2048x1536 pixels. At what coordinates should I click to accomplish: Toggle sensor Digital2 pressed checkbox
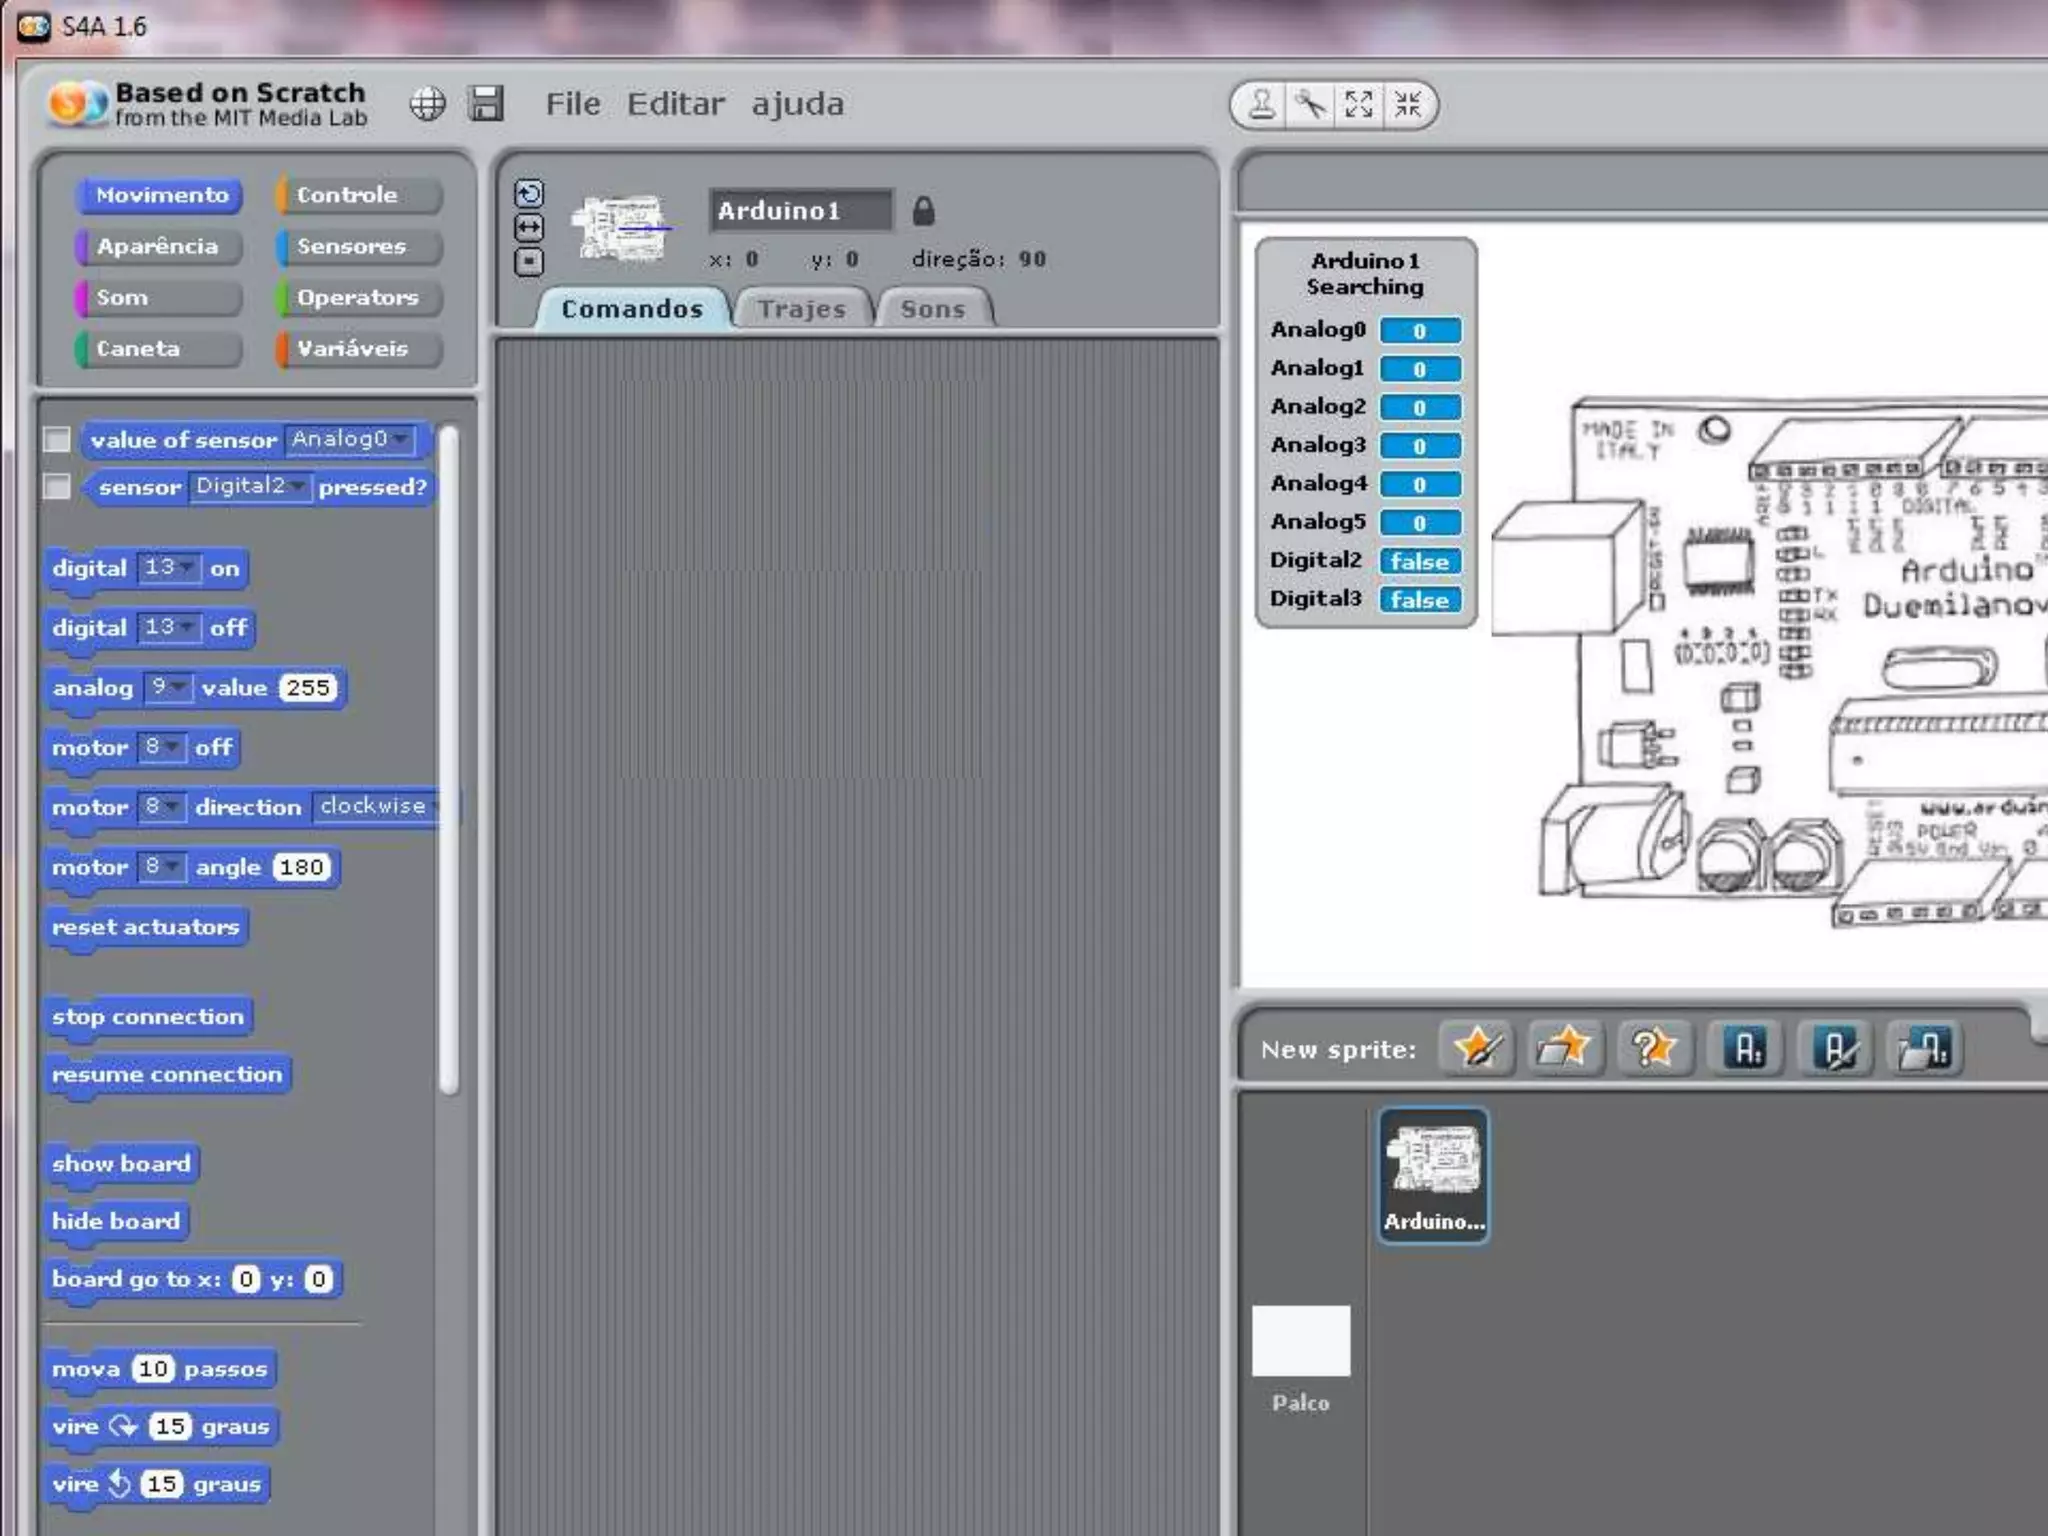pyautogui.click(x=57, y=487)
